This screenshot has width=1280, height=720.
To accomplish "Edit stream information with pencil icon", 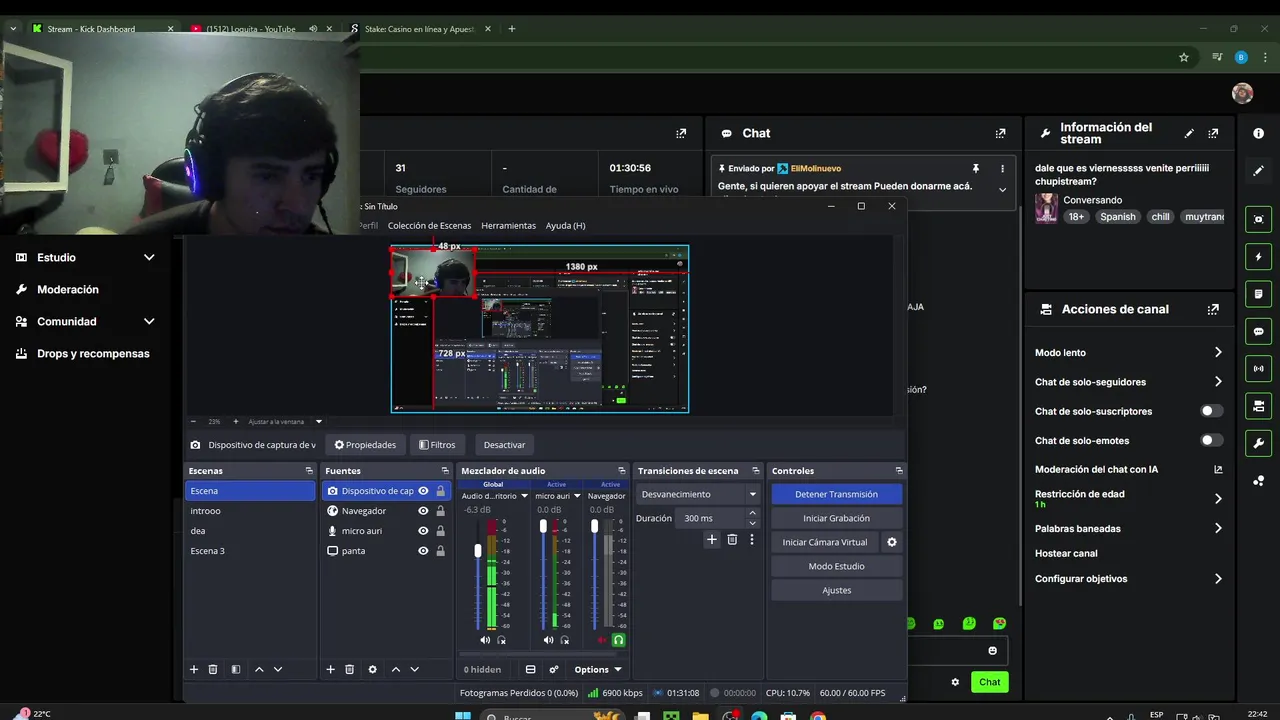I will tap(1189, 133).
